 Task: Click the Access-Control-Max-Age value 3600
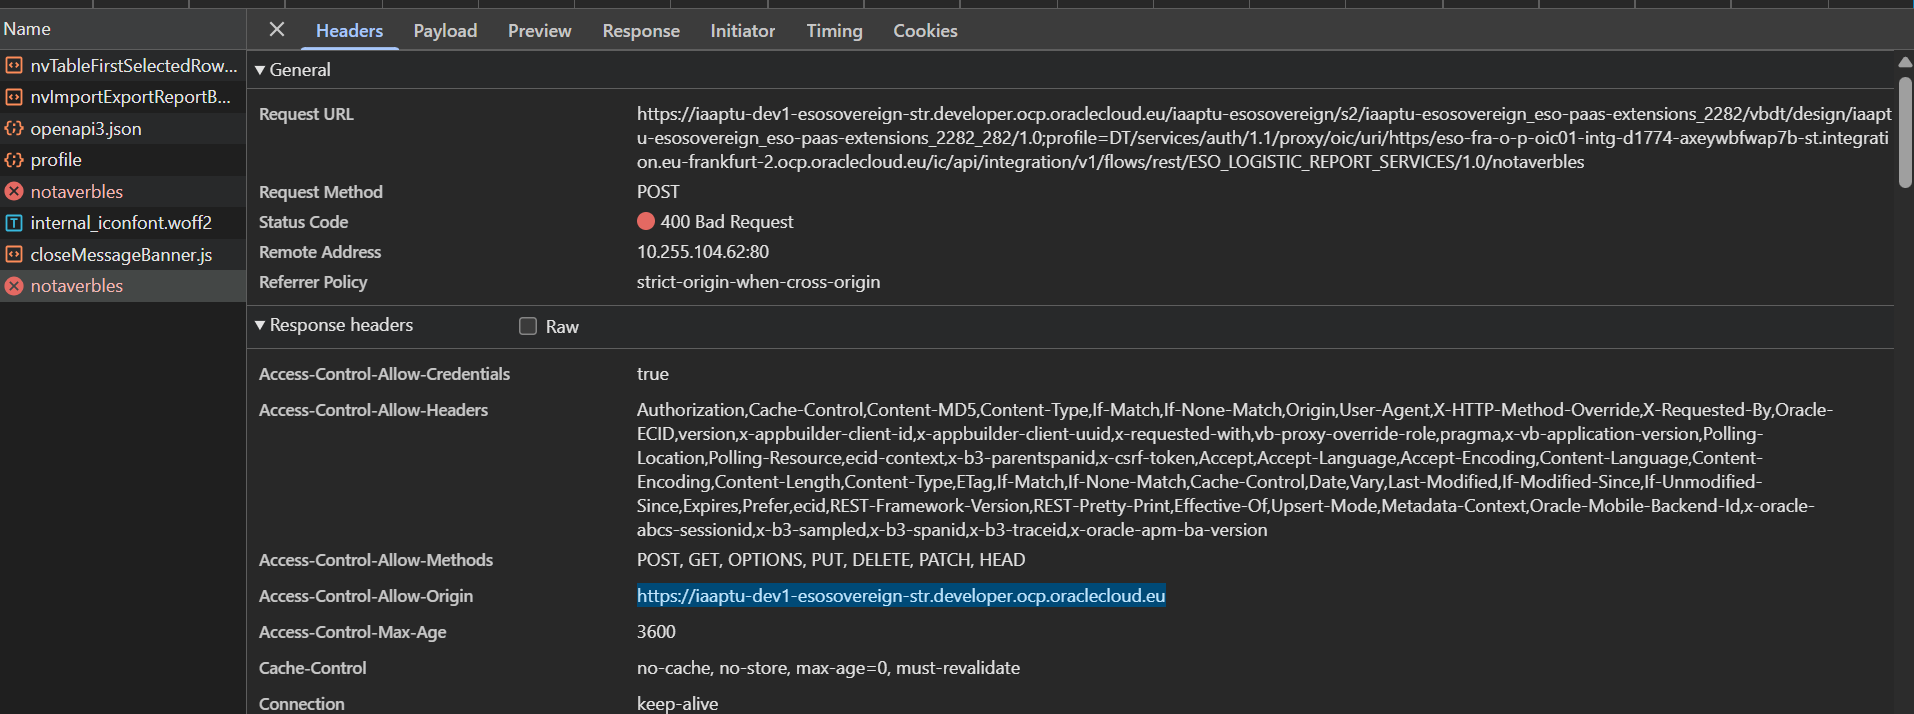656,632
